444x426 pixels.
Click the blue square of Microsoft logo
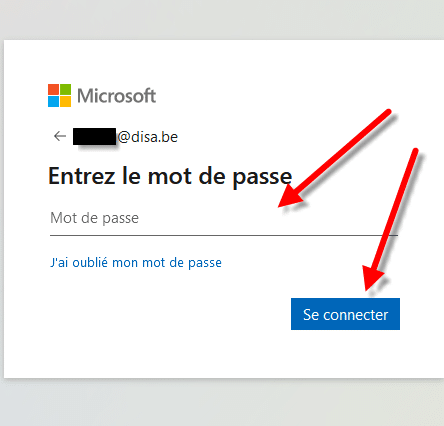click(53, 102)
